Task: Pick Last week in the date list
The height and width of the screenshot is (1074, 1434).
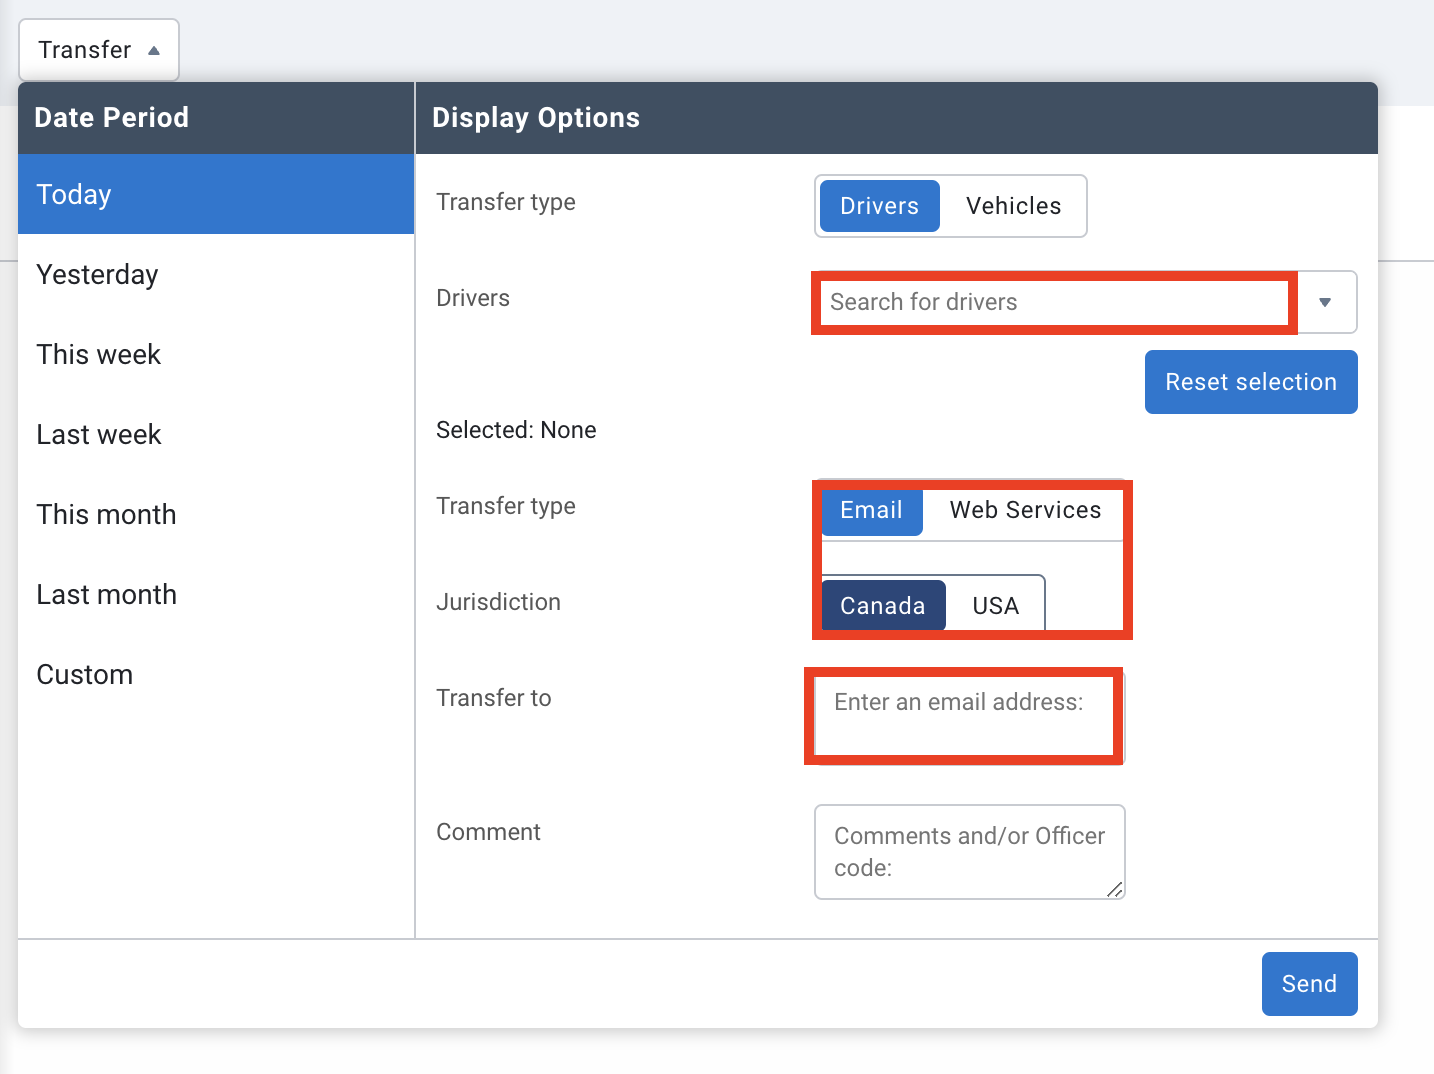Action: coord(98,434)
